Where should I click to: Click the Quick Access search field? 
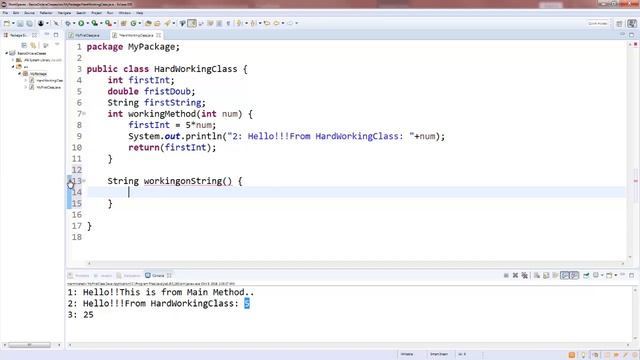[x=598, y=24]
